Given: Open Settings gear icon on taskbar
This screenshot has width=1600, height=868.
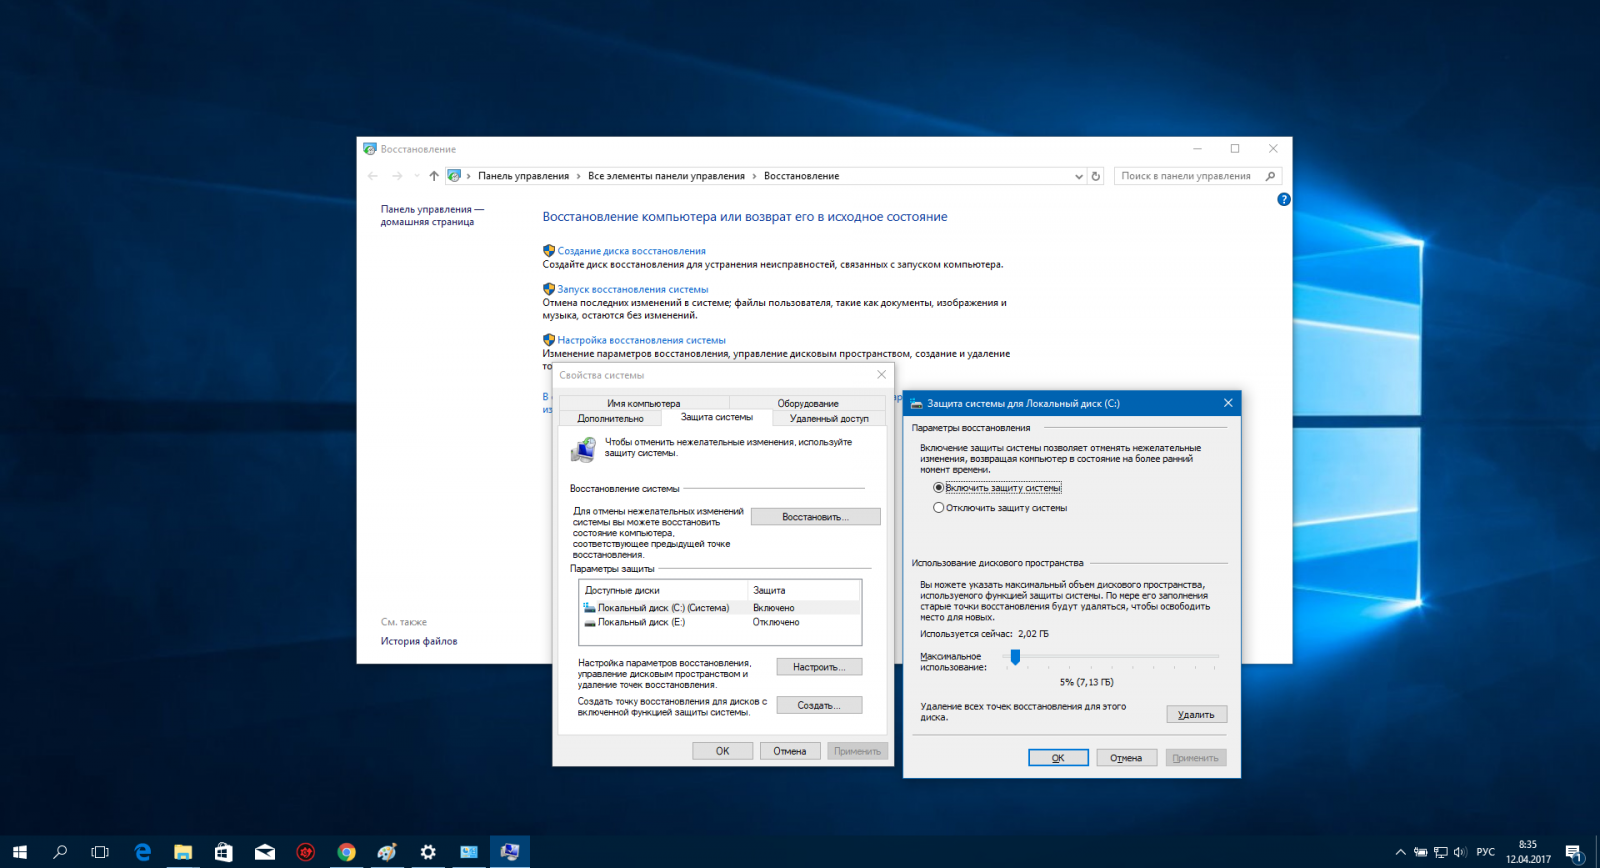Looking at the screenshot, I should click(428, 852).
